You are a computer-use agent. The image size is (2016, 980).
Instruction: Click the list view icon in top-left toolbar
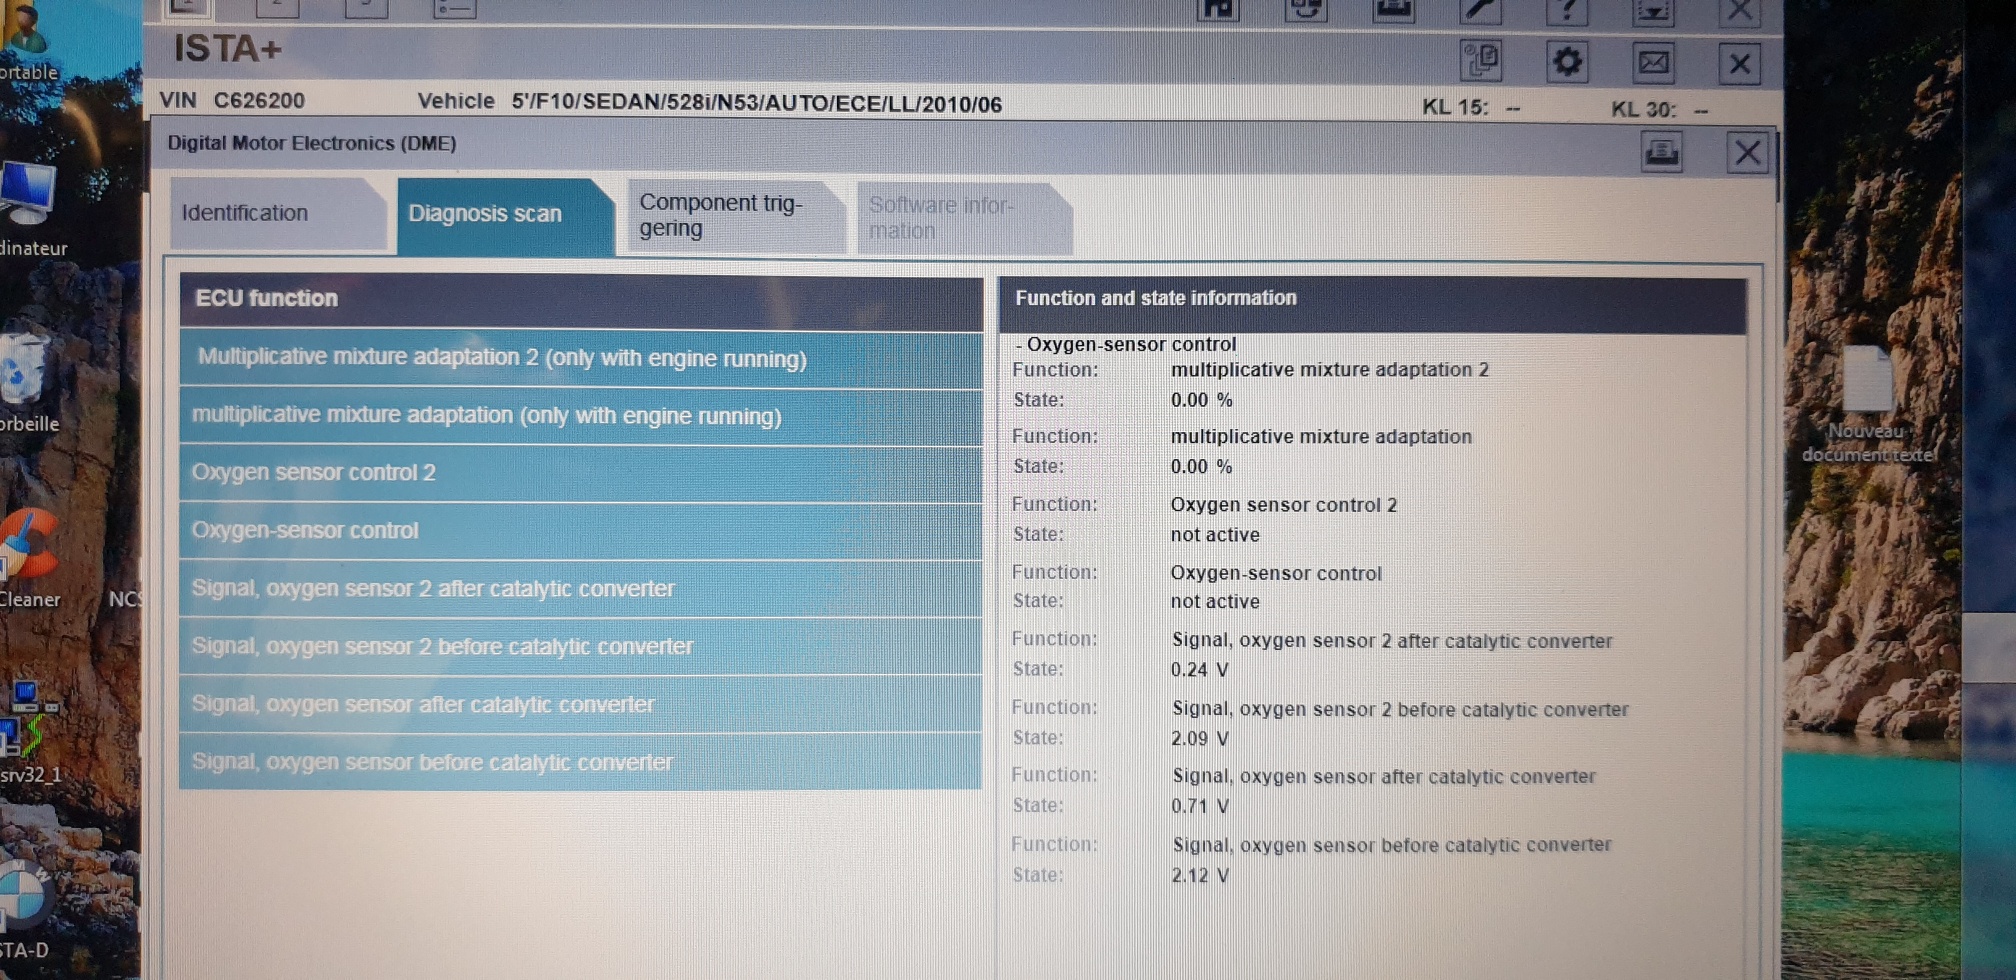[x=454, y=8]
